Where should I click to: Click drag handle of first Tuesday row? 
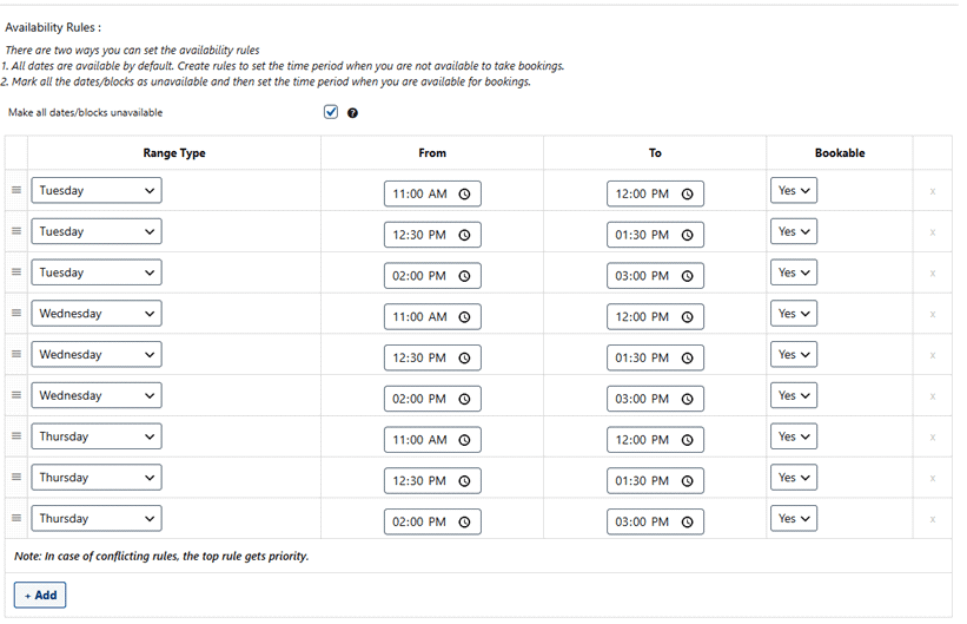(x=16, y=191)
